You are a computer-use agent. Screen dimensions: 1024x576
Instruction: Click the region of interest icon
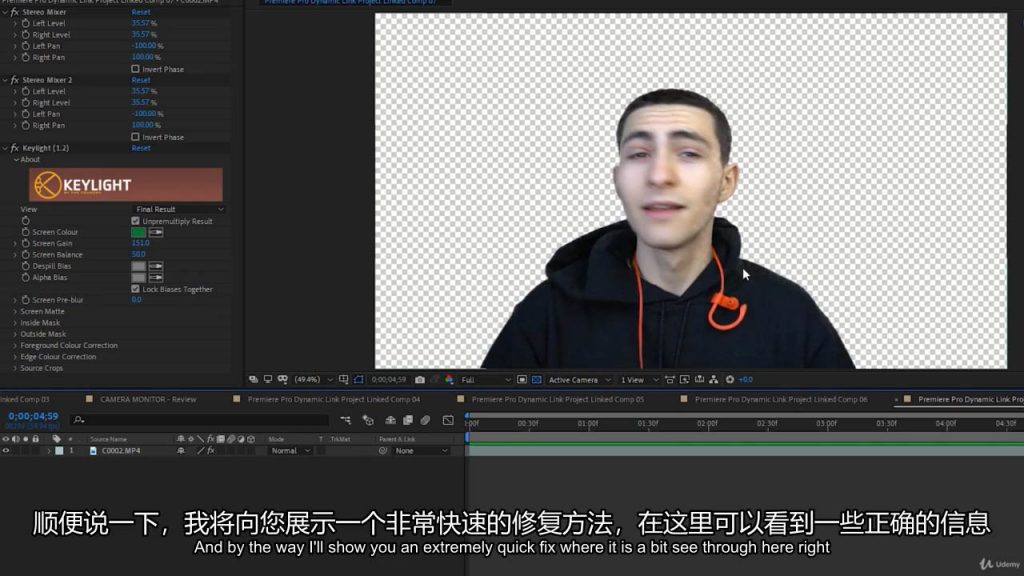522,379
